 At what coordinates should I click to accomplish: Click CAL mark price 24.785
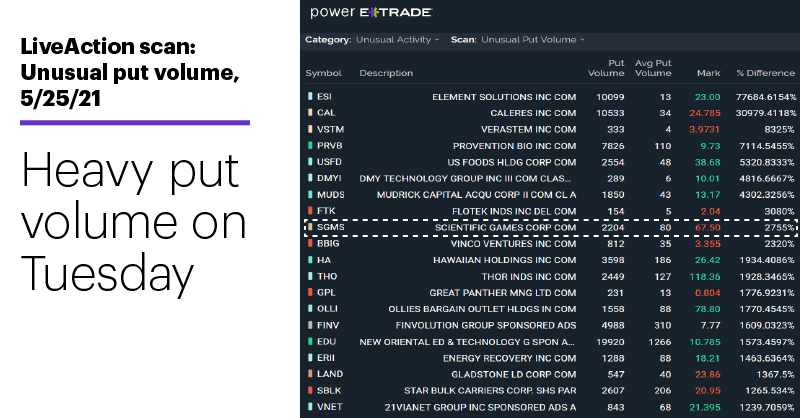click(705, 113)
